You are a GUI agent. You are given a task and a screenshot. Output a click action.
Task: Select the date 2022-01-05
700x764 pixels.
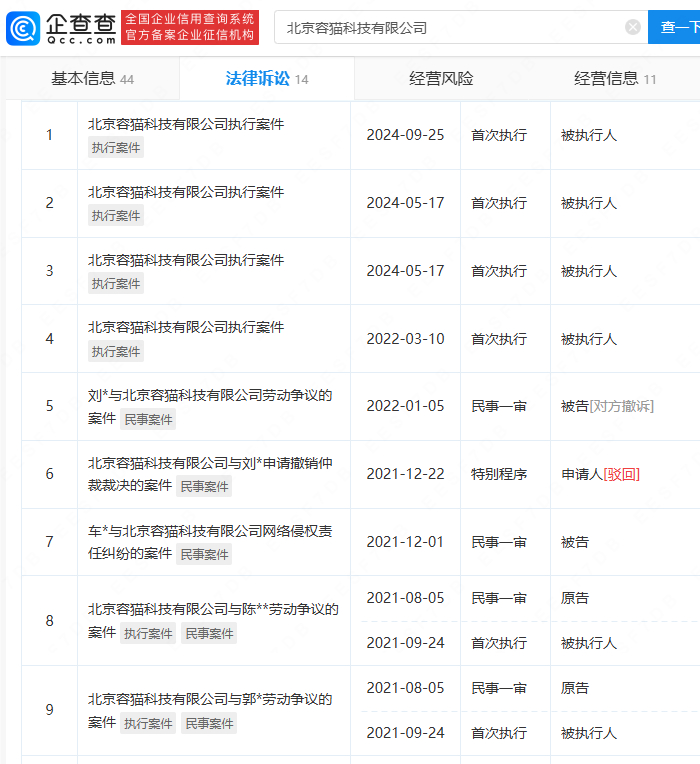[x=405, y=406]
